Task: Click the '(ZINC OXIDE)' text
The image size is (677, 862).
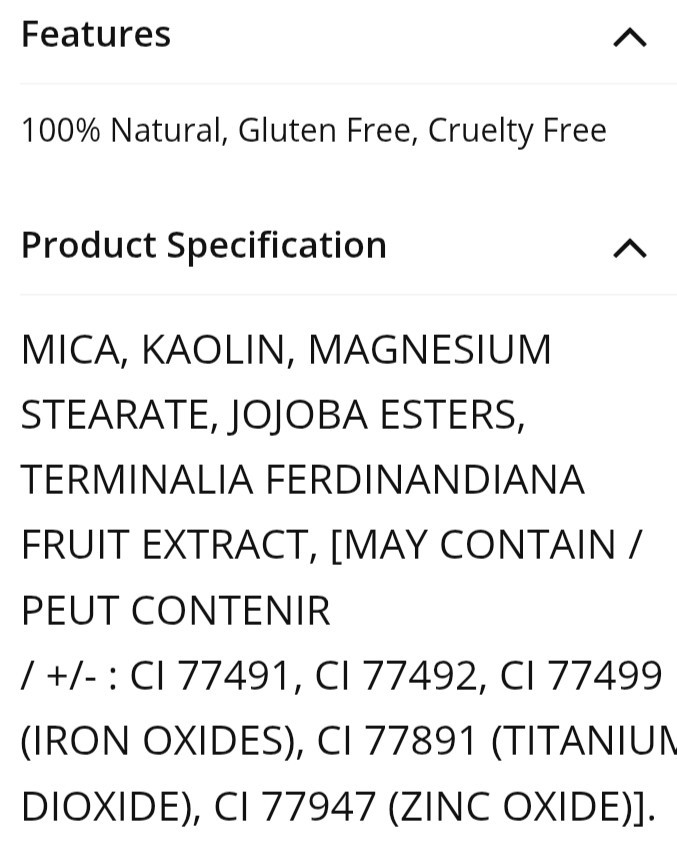Action: coord(520,806)
